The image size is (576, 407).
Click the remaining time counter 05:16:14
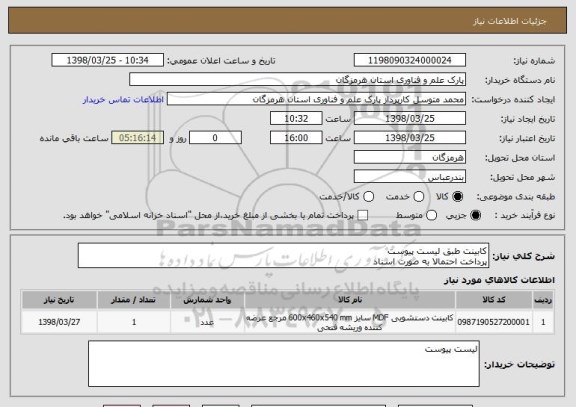click(x=137, y=138)
